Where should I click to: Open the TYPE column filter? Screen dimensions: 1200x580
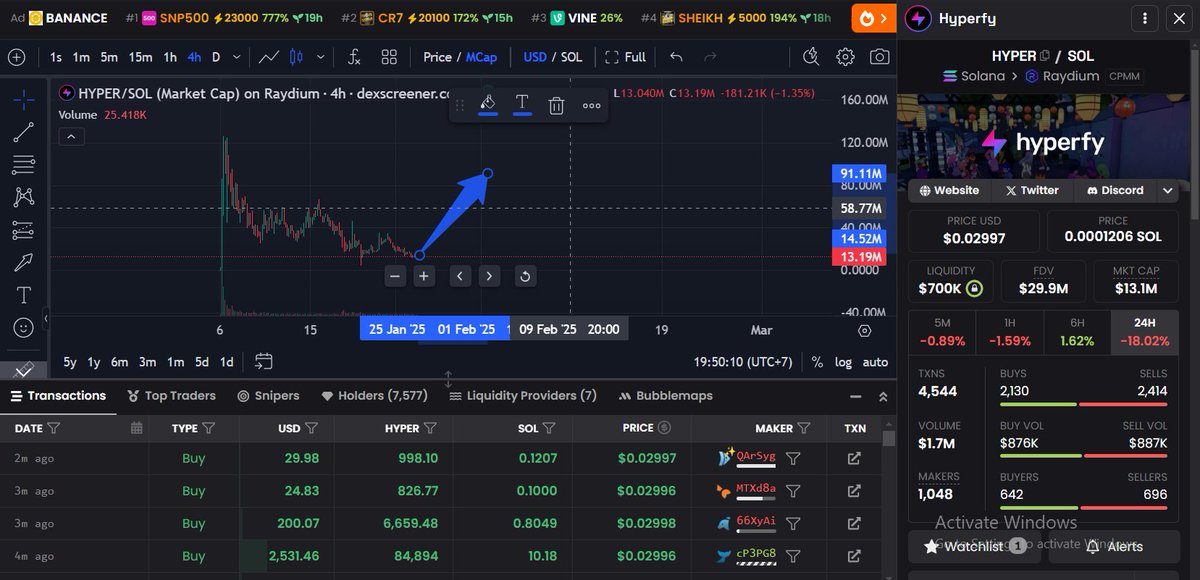pos(209,428)
